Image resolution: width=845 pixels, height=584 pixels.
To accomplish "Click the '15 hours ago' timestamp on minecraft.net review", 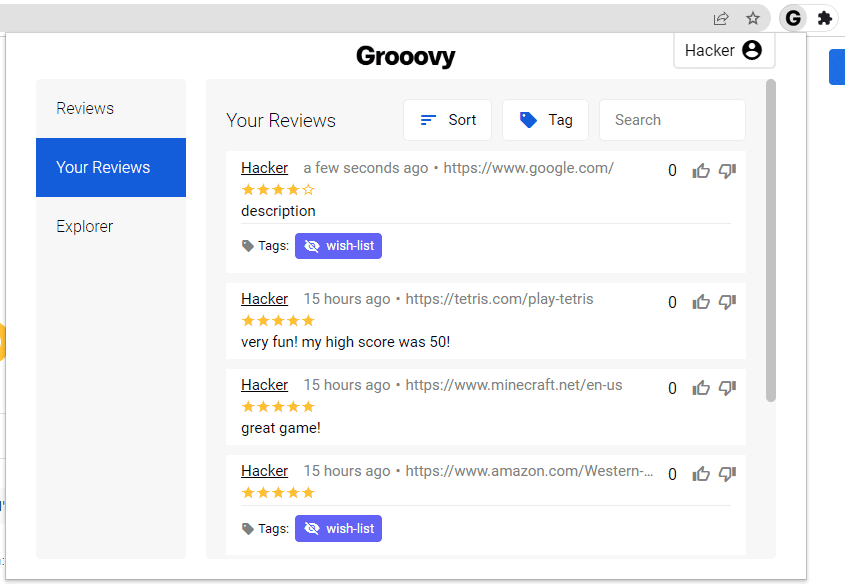I will tap(347, 385).
